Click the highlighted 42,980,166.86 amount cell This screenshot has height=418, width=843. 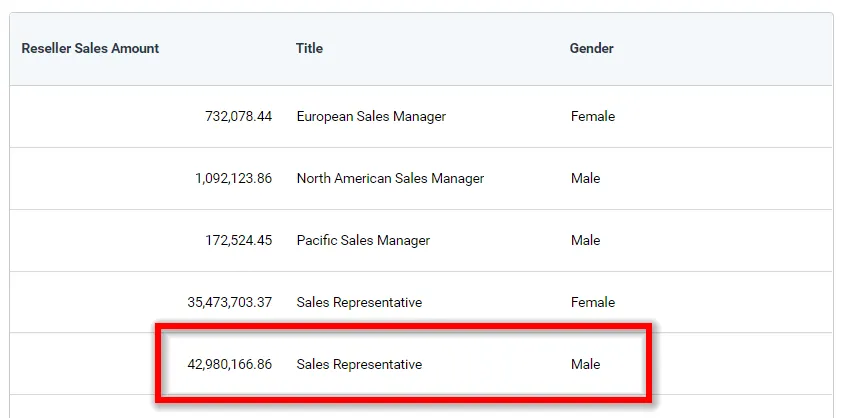click(x=230, y=364)
